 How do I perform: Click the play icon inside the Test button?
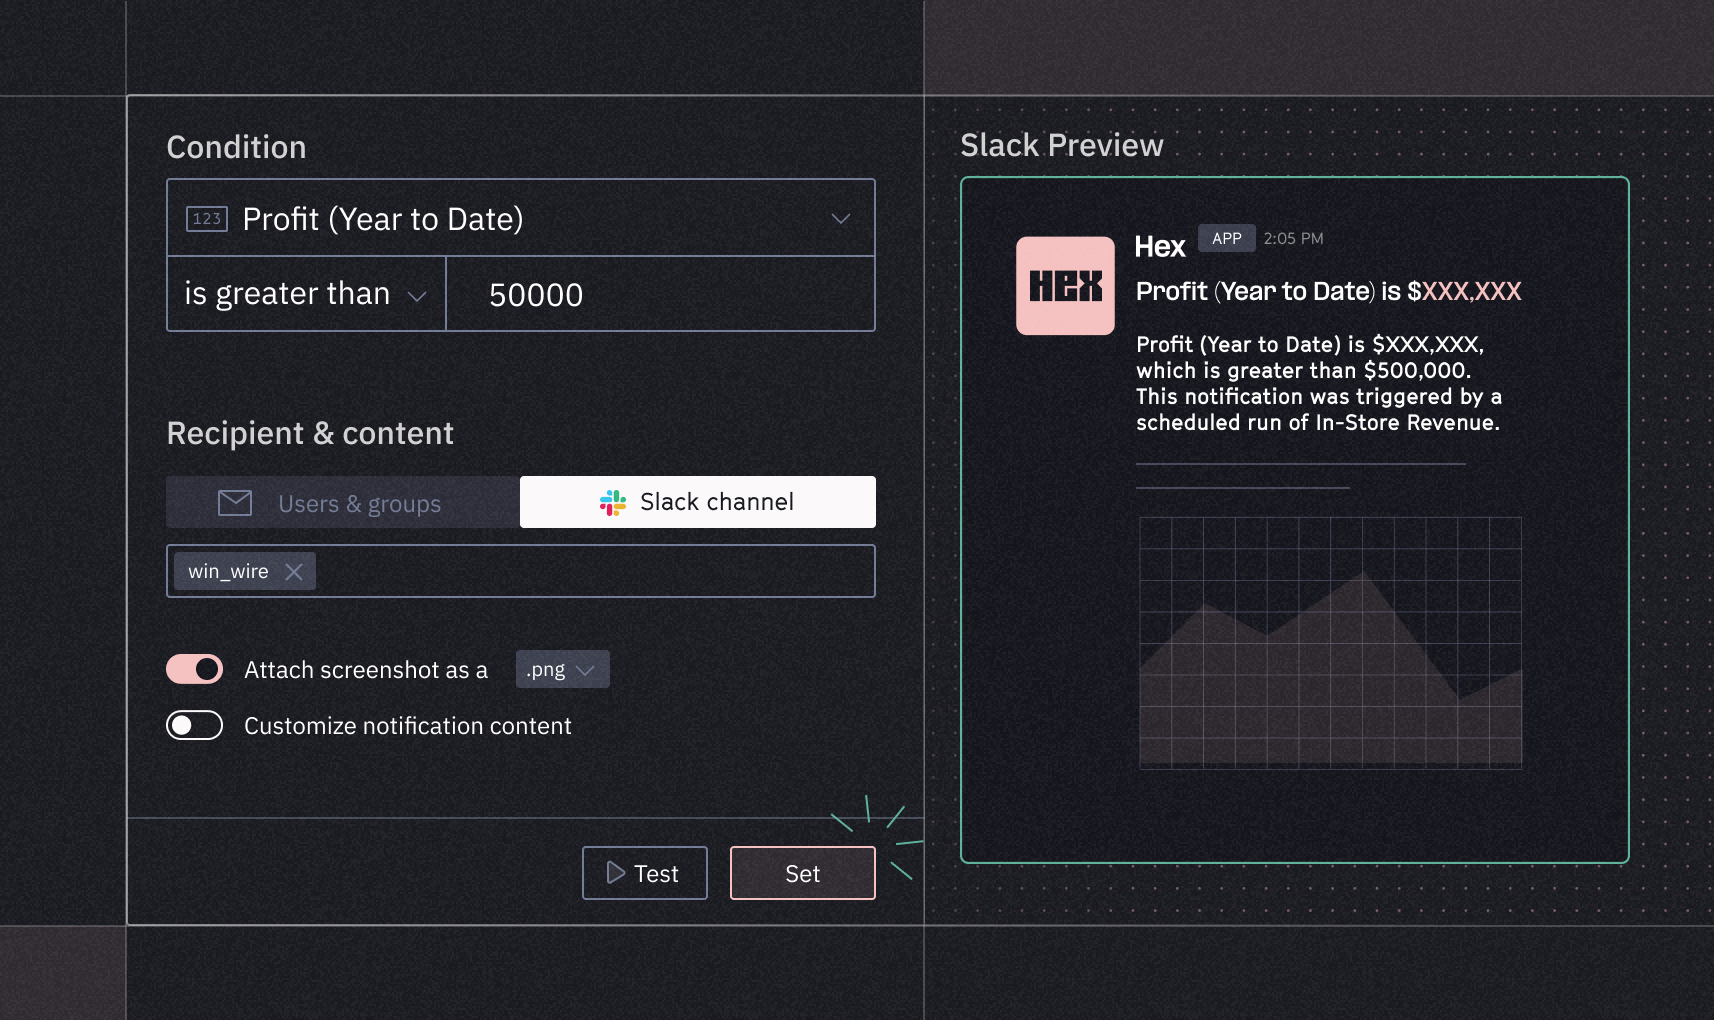point(616,873)
